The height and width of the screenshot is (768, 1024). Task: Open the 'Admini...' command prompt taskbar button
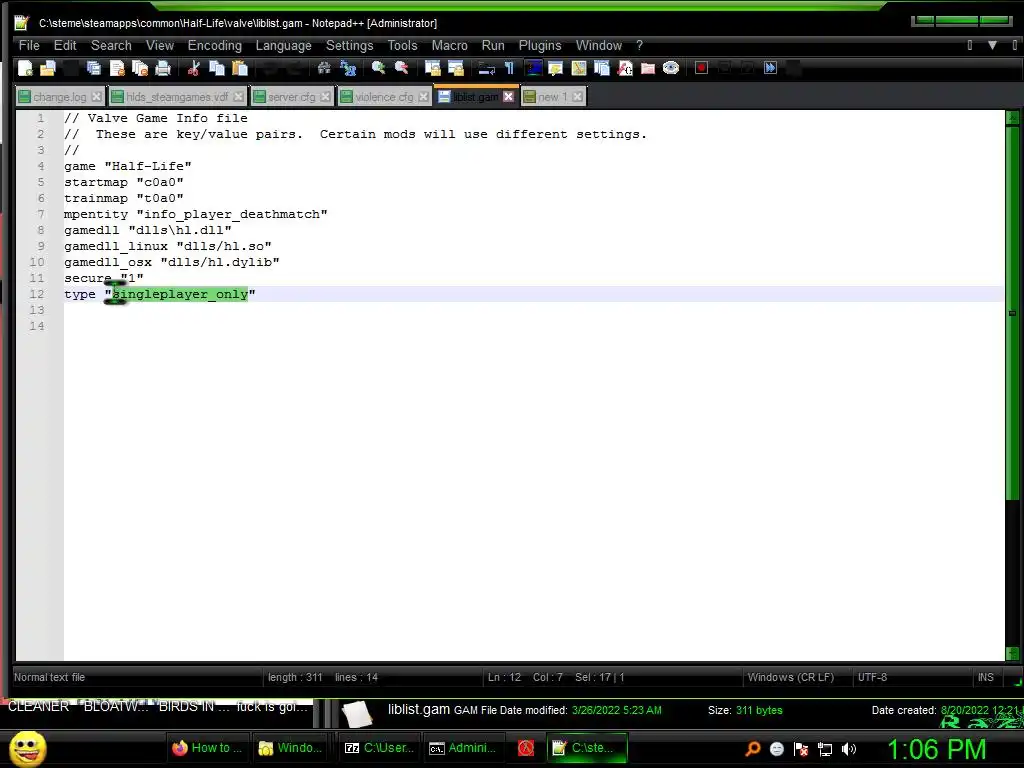[462, 748]
